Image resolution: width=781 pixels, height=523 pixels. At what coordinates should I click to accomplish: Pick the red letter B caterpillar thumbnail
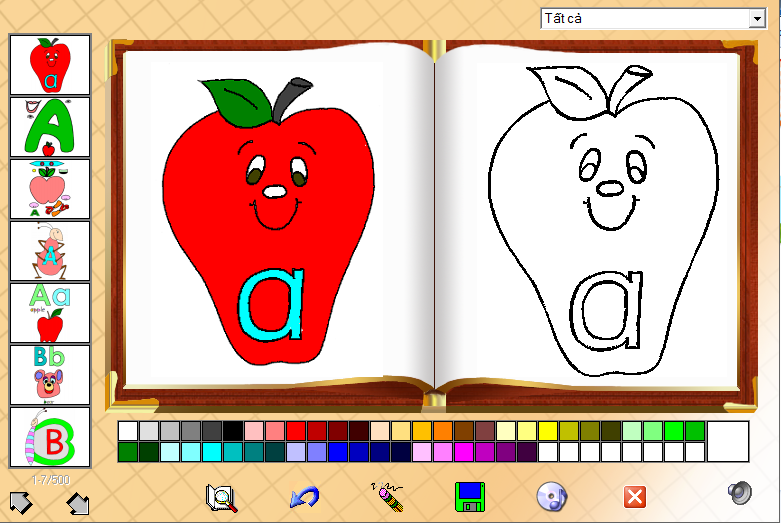pyautogui.click(x=50, y=437)
